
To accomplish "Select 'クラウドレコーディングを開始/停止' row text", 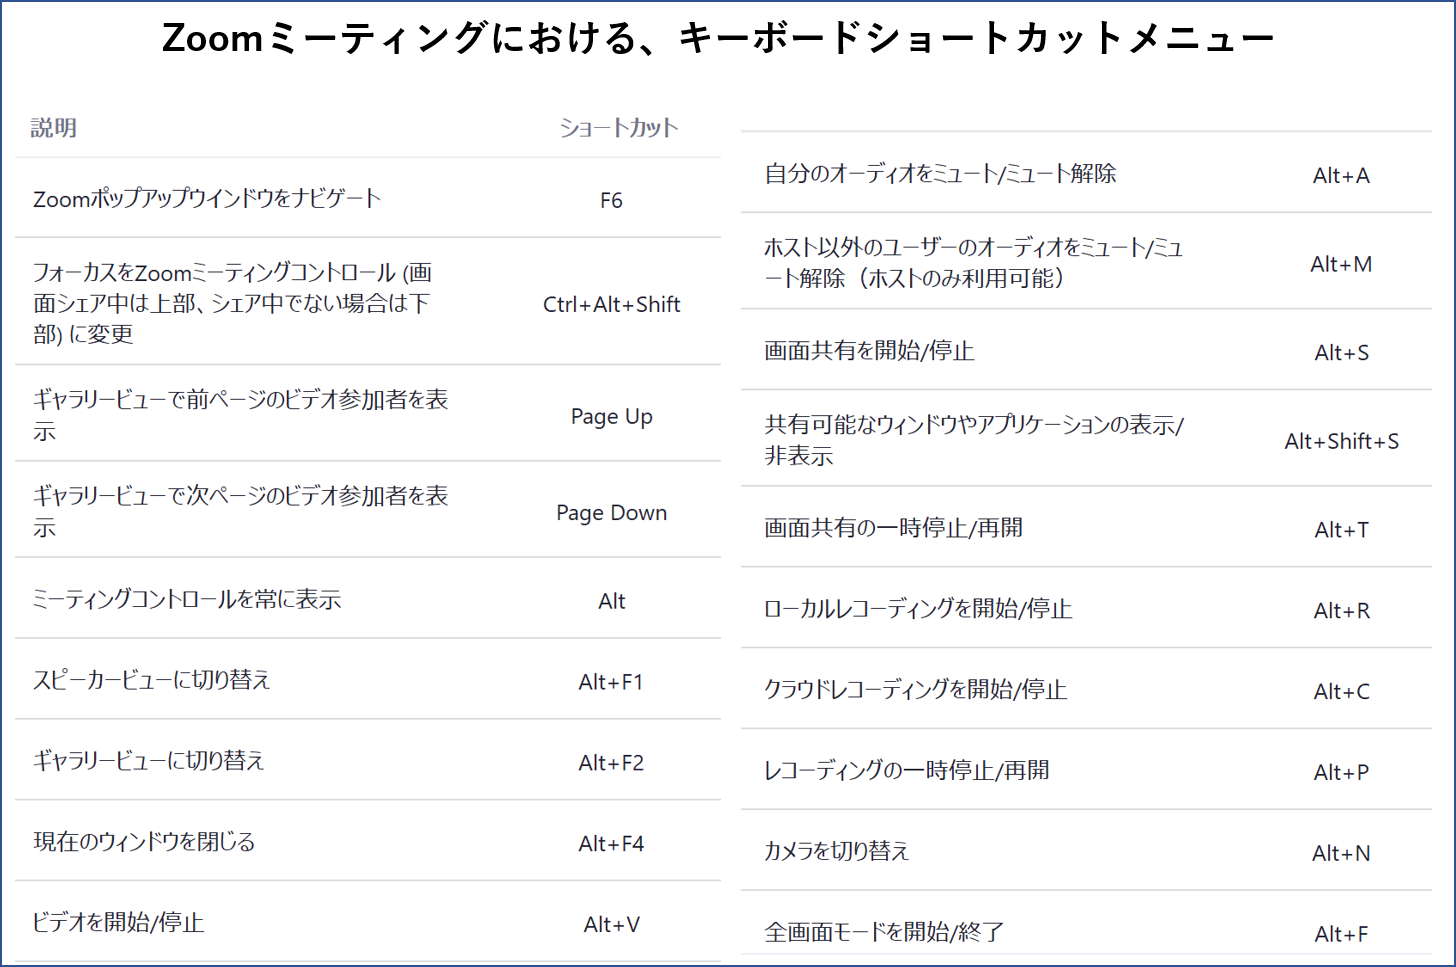I will (916, 690).
